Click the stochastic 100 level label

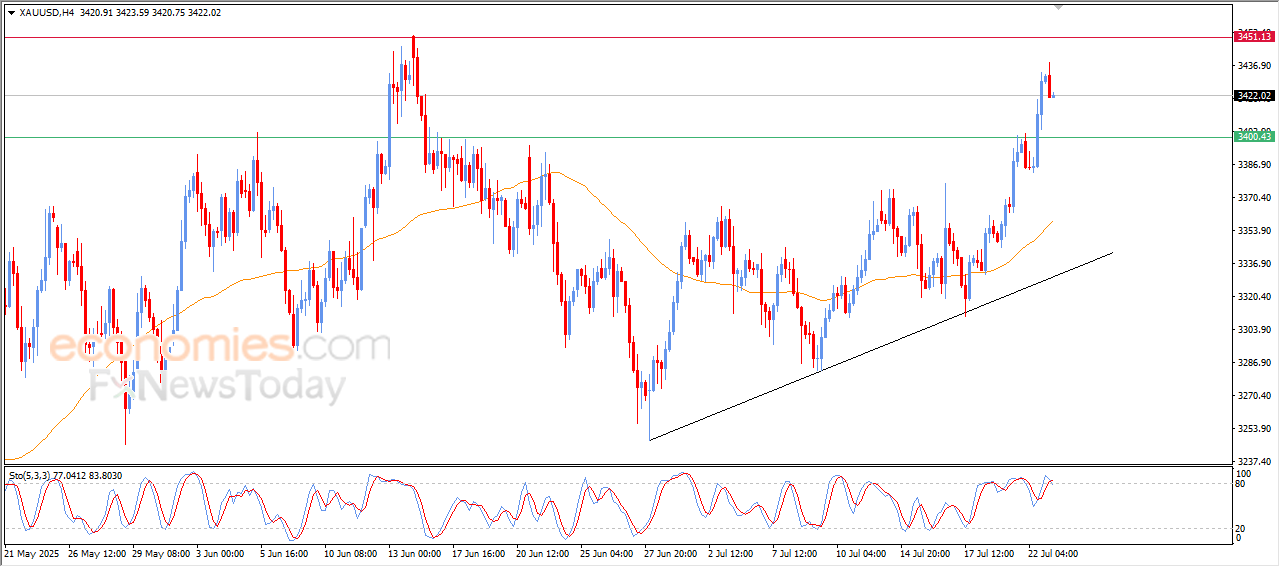1245,473
